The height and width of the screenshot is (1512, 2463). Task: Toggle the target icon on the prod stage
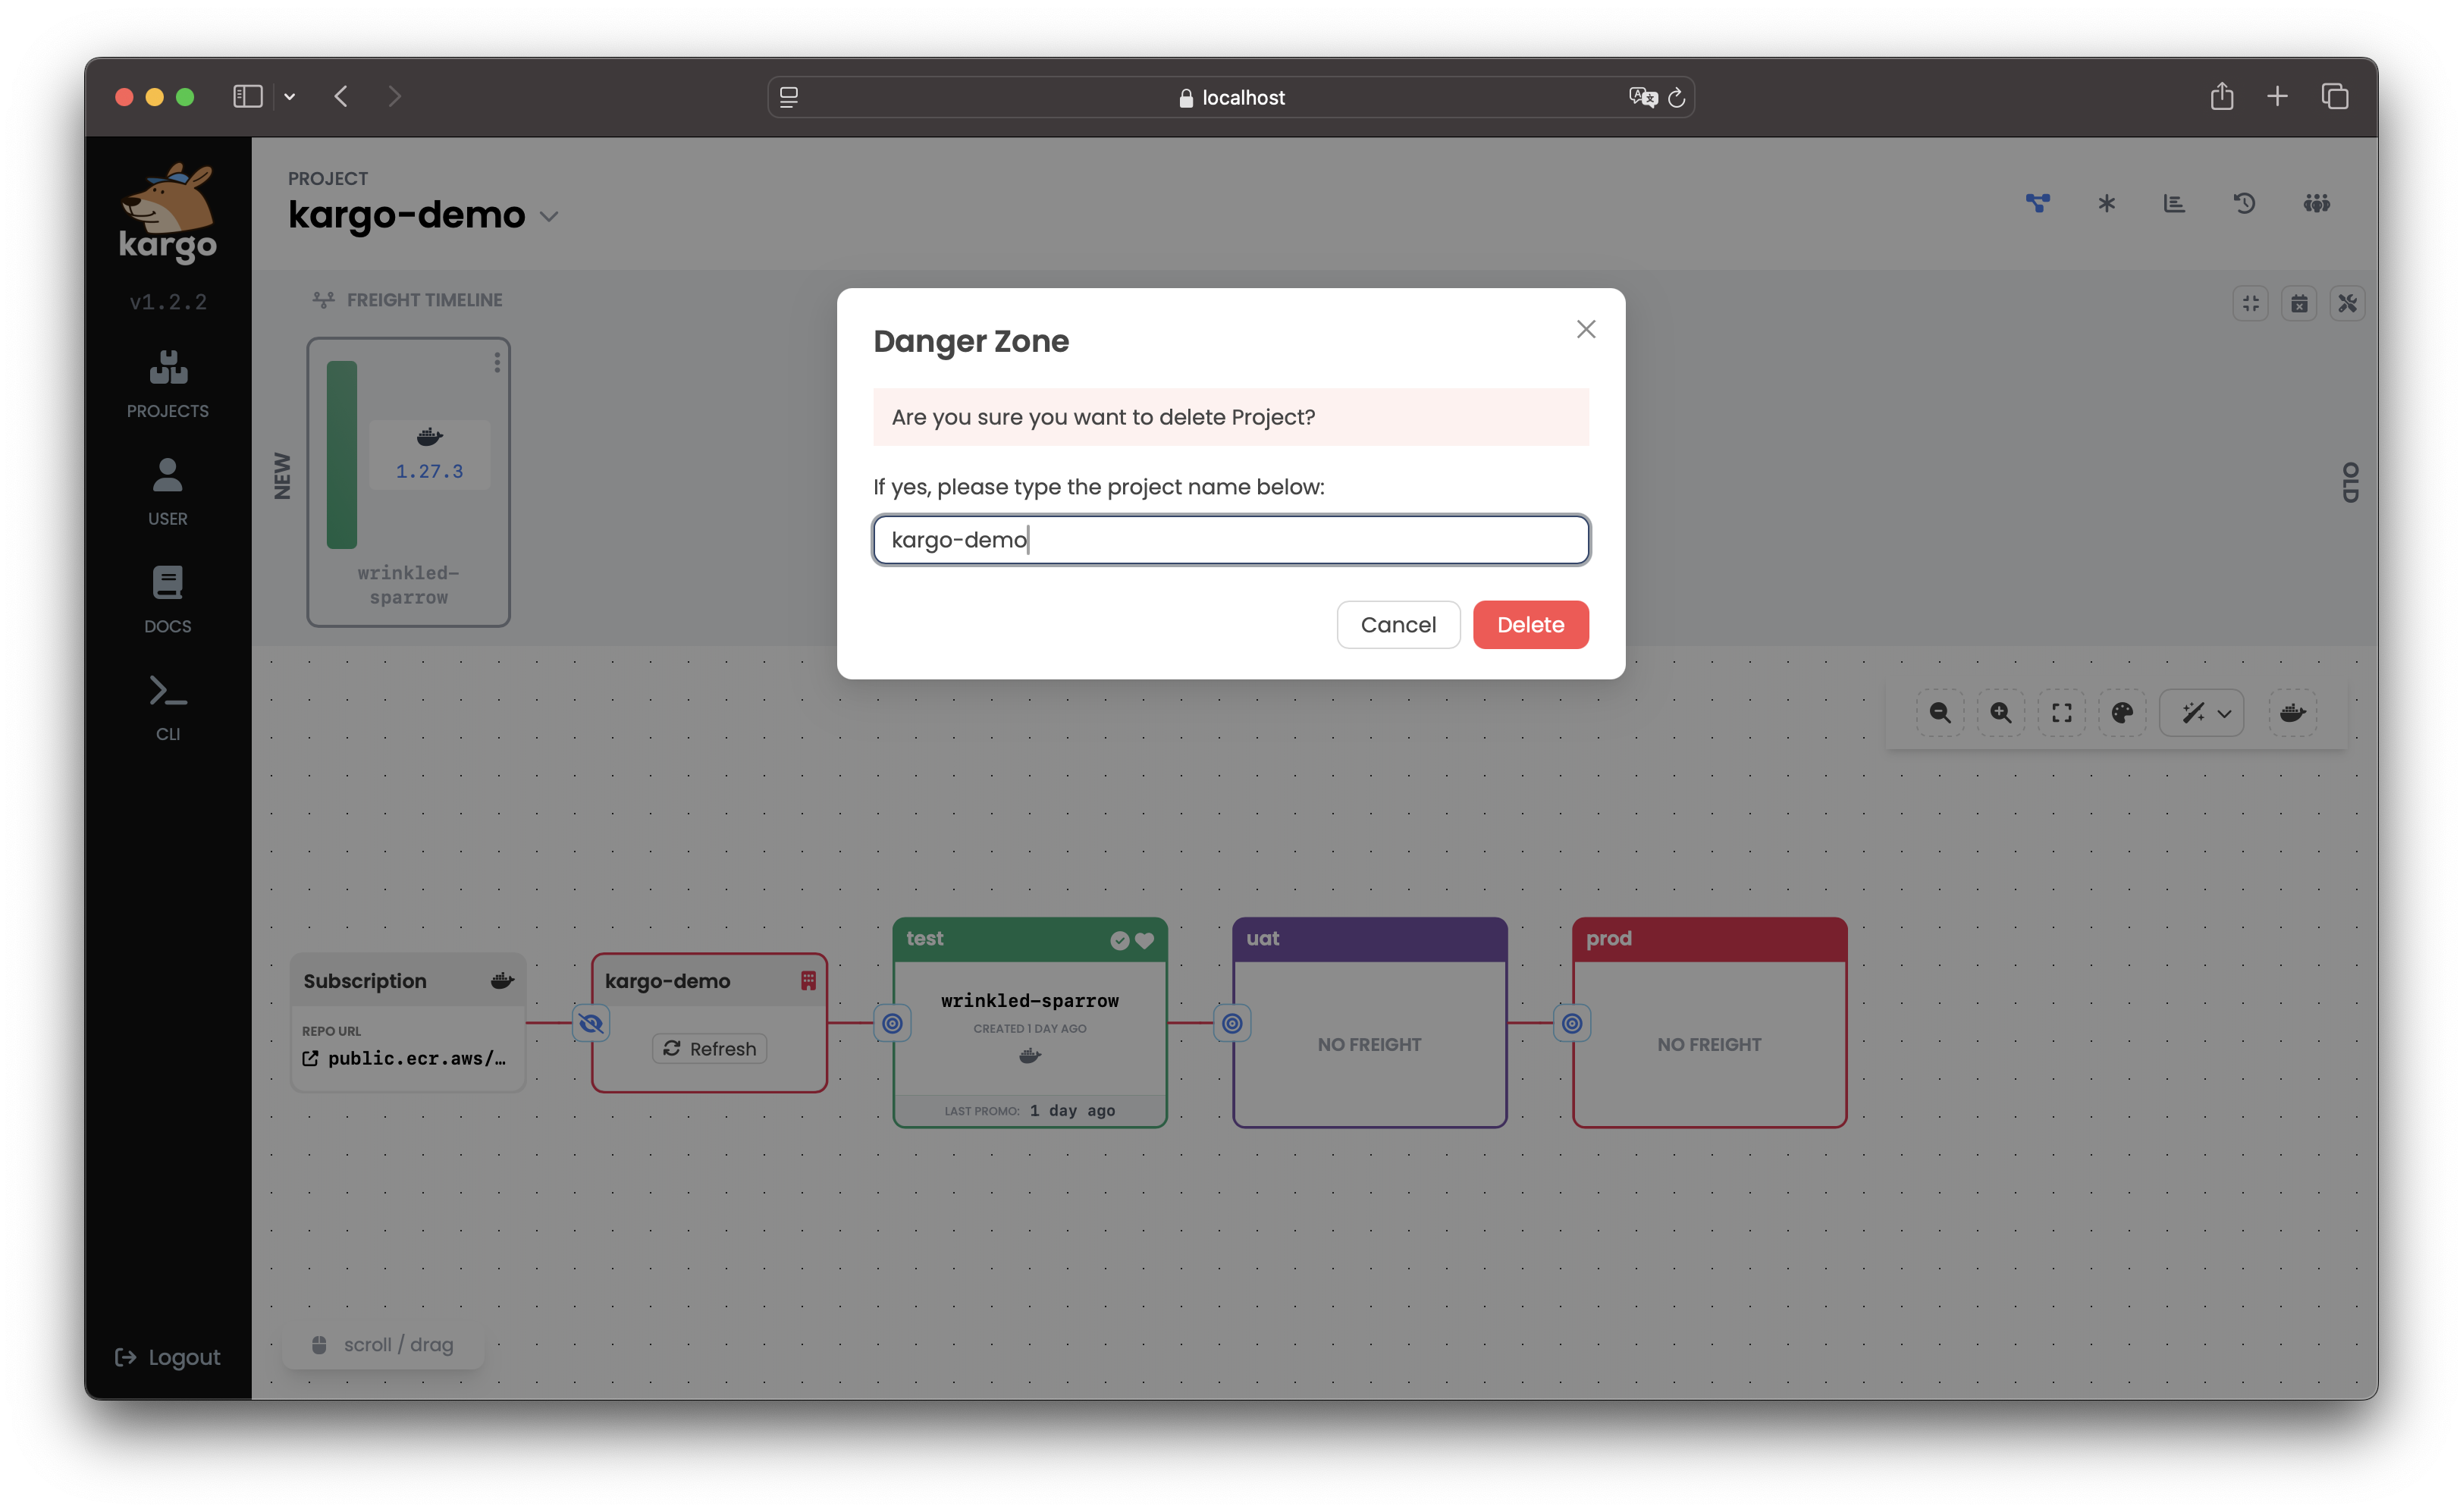(x=1572, y=1023)
